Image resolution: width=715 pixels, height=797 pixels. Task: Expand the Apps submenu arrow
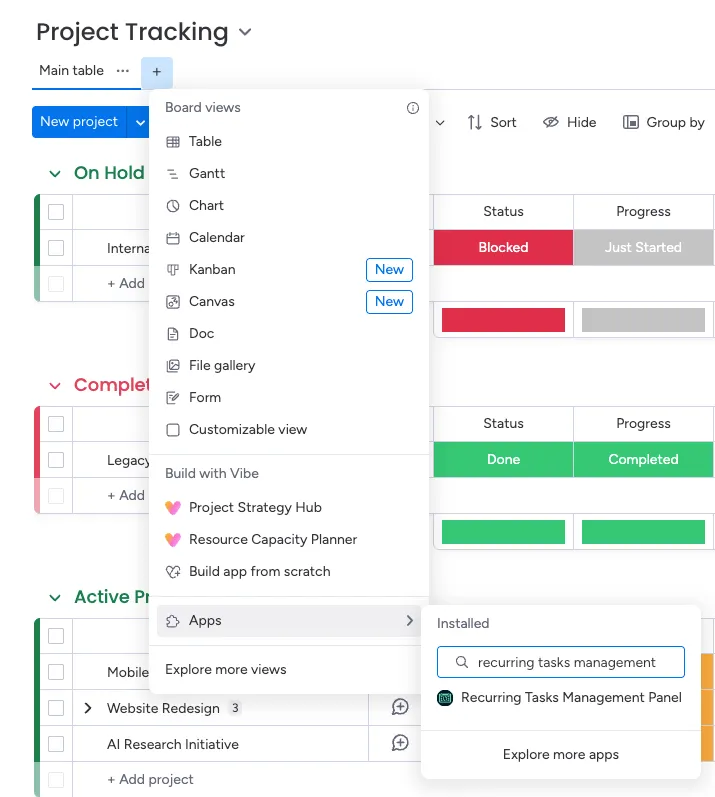[x=410, y=621]
